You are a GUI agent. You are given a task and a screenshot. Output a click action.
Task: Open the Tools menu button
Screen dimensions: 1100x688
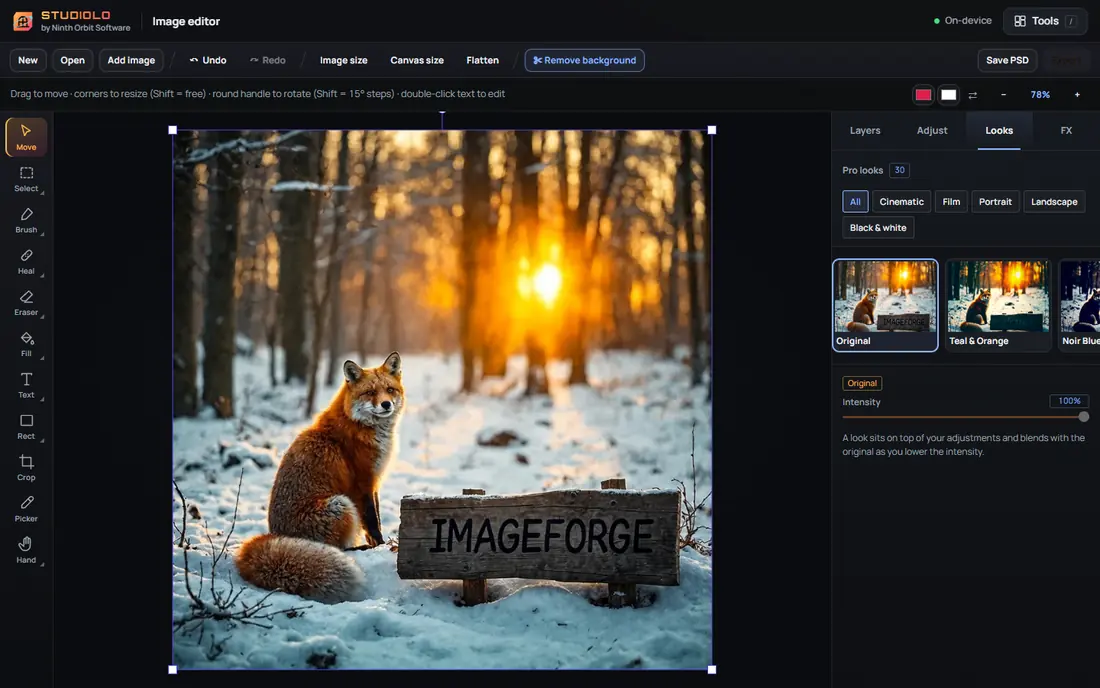(x=1045, y=21)
